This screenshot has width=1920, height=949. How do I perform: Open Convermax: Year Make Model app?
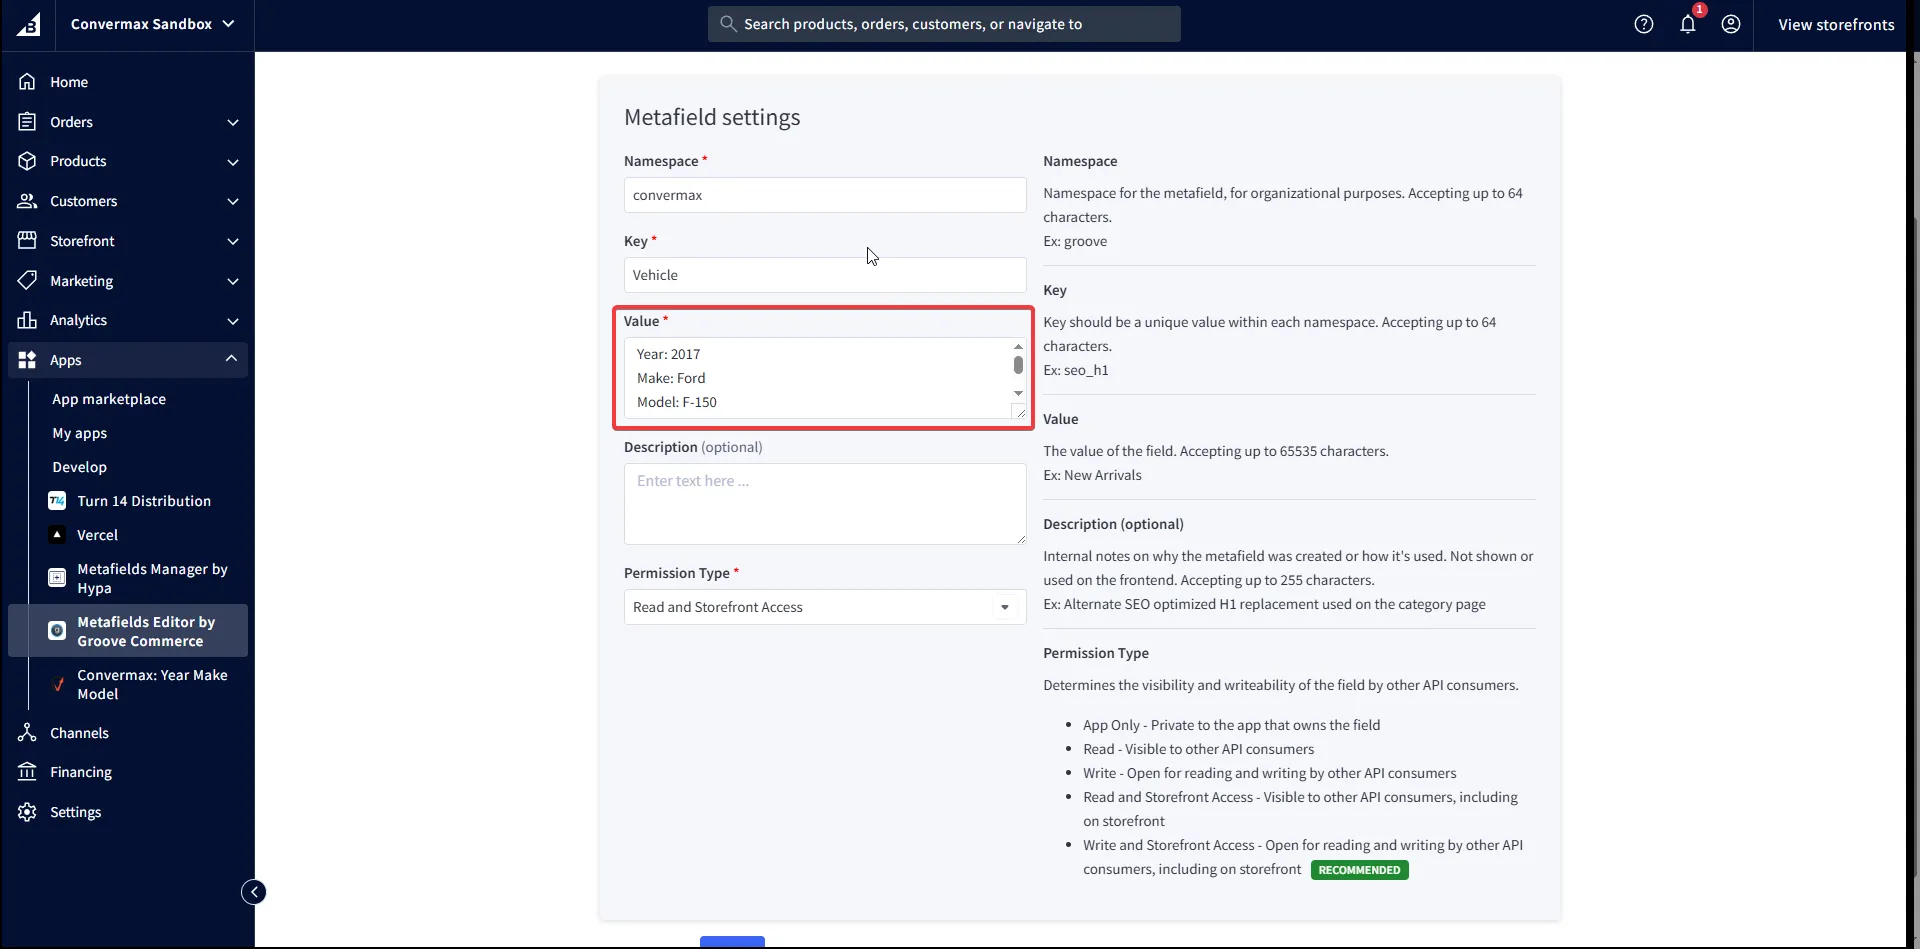151,684
